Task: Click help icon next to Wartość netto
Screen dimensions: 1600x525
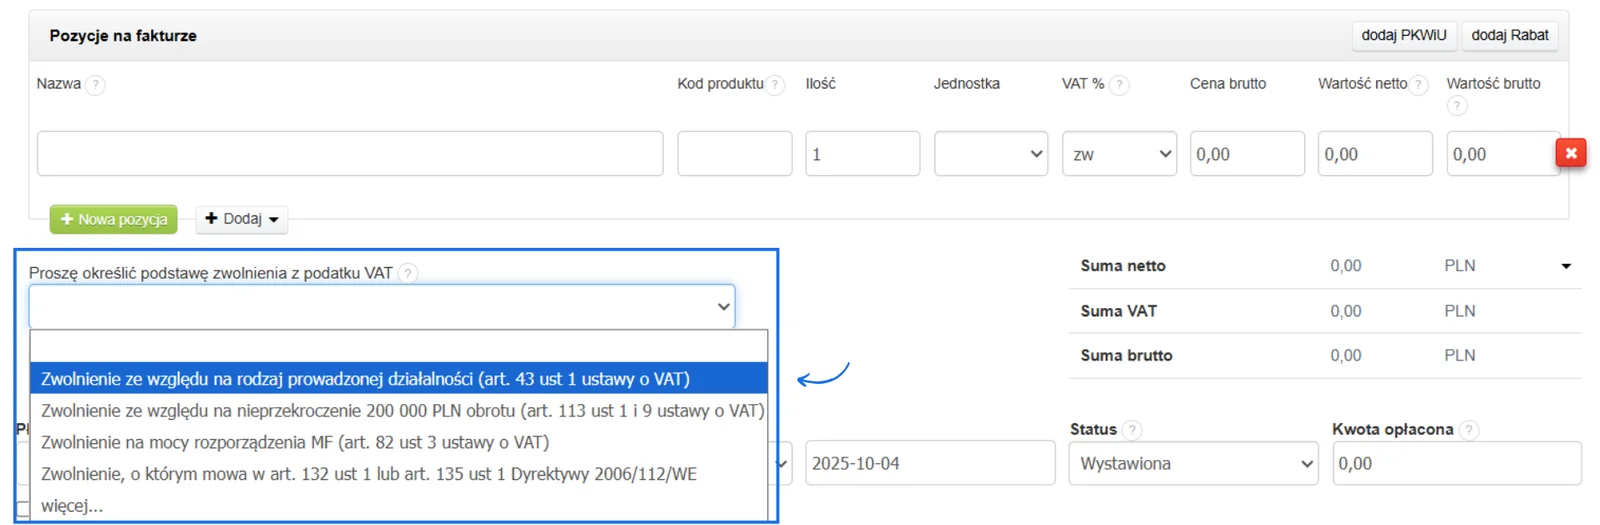Action: pyautogui.click(x=1418, y=85)
